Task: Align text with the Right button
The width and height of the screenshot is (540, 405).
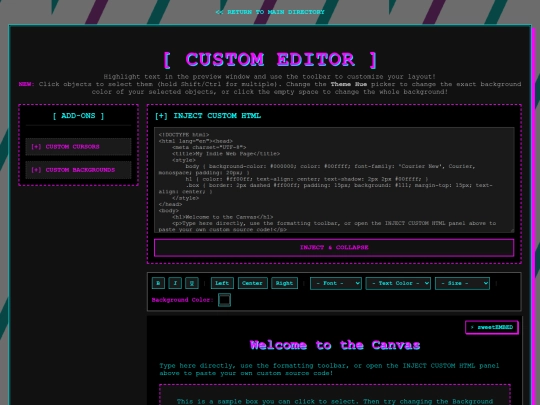Action: (284, 283)
